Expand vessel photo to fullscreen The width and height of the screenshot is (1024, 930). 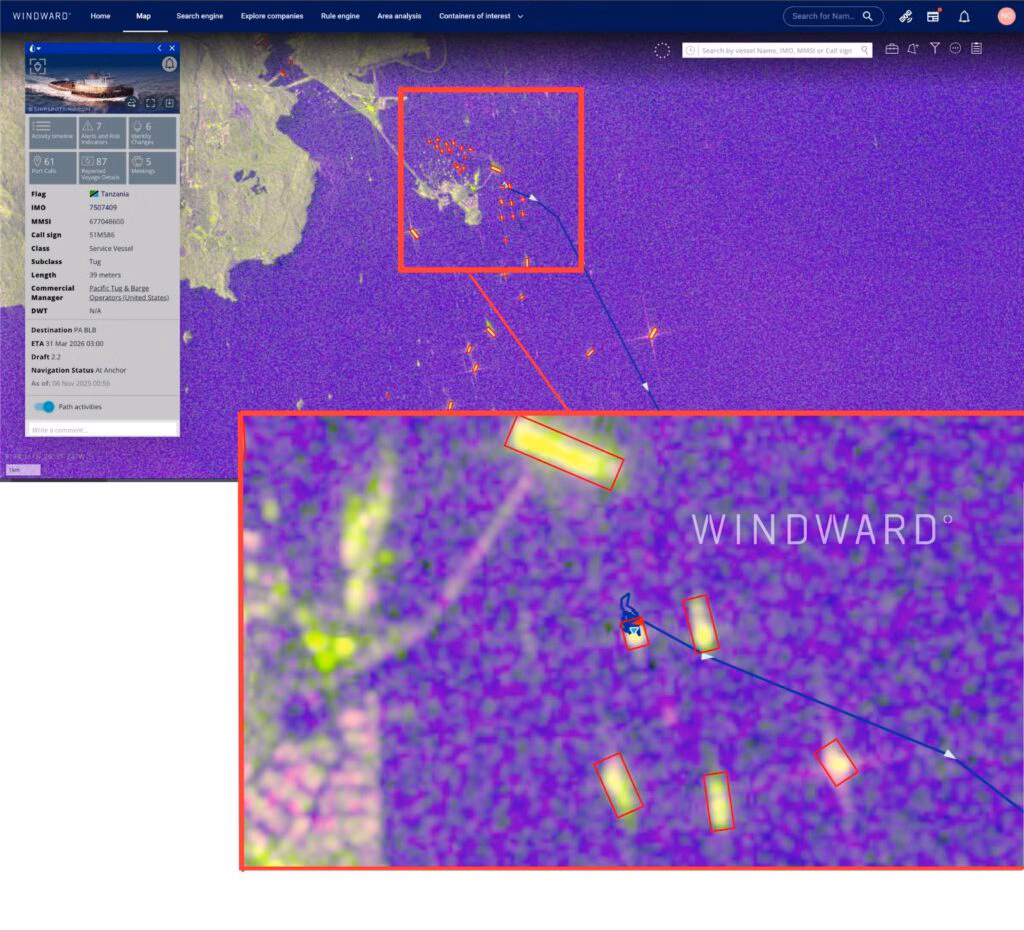click(x=150, y=103)
